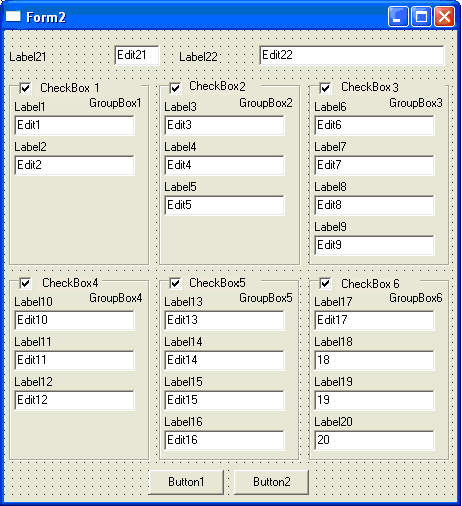Click the Form2 window icon in title bar
The image size is (462, 506).
coord(13,16)
